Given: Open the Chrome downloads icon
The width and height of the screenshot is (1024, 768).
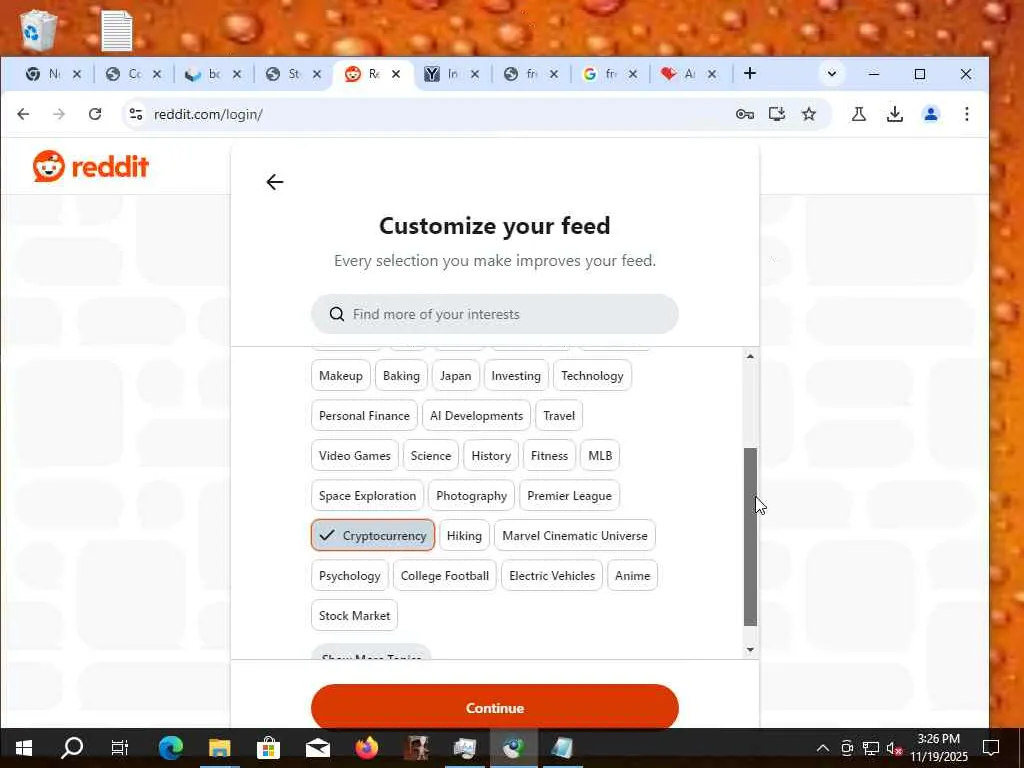Looking at the screenshot, I should pyautogui.click(x=895, y=114).
